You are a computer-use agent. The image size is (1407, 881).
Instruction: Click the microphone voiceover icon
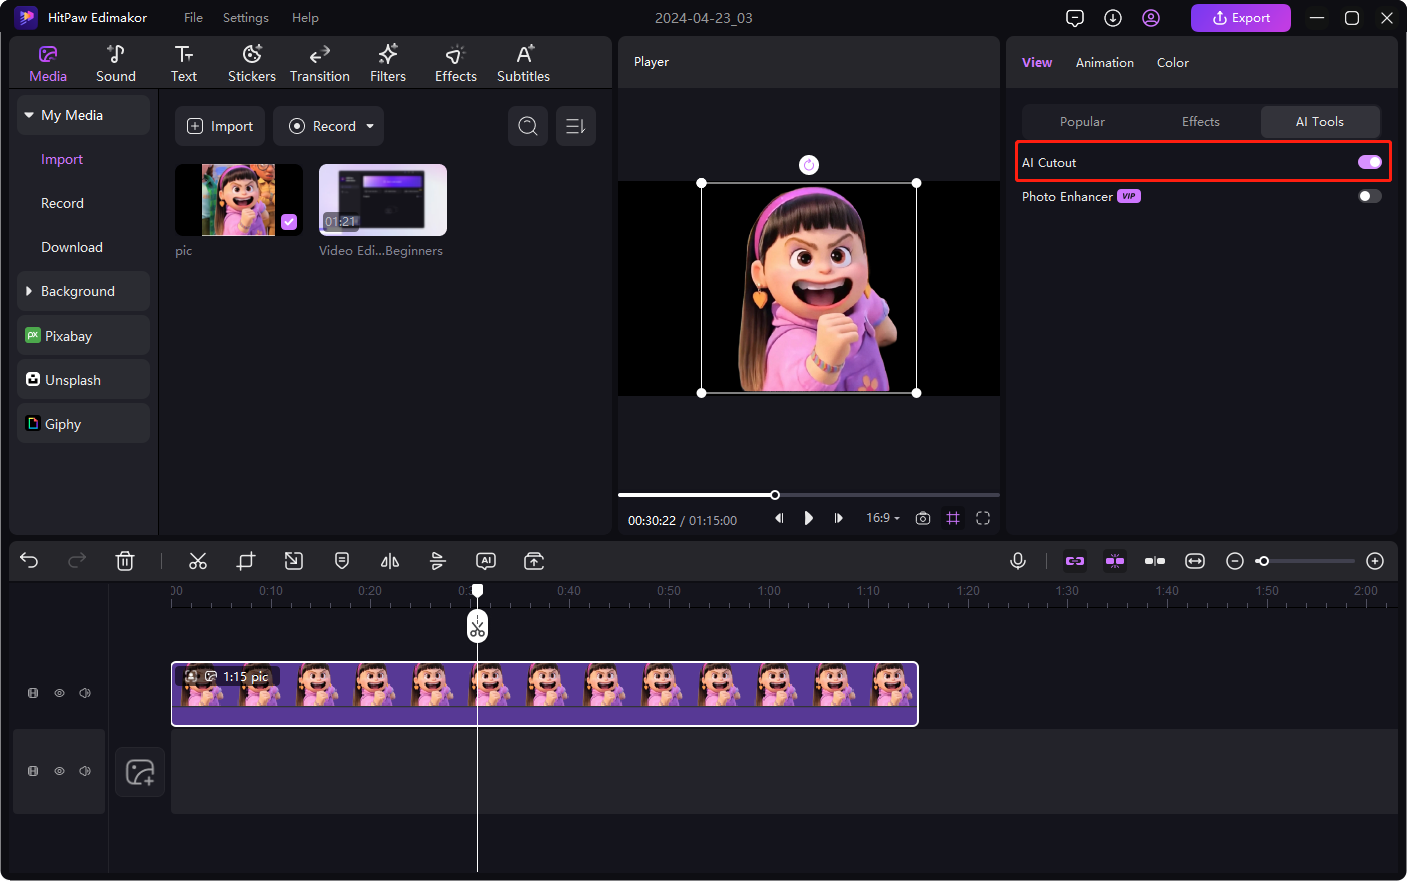pyautogui.click(x=1018, y=561)
